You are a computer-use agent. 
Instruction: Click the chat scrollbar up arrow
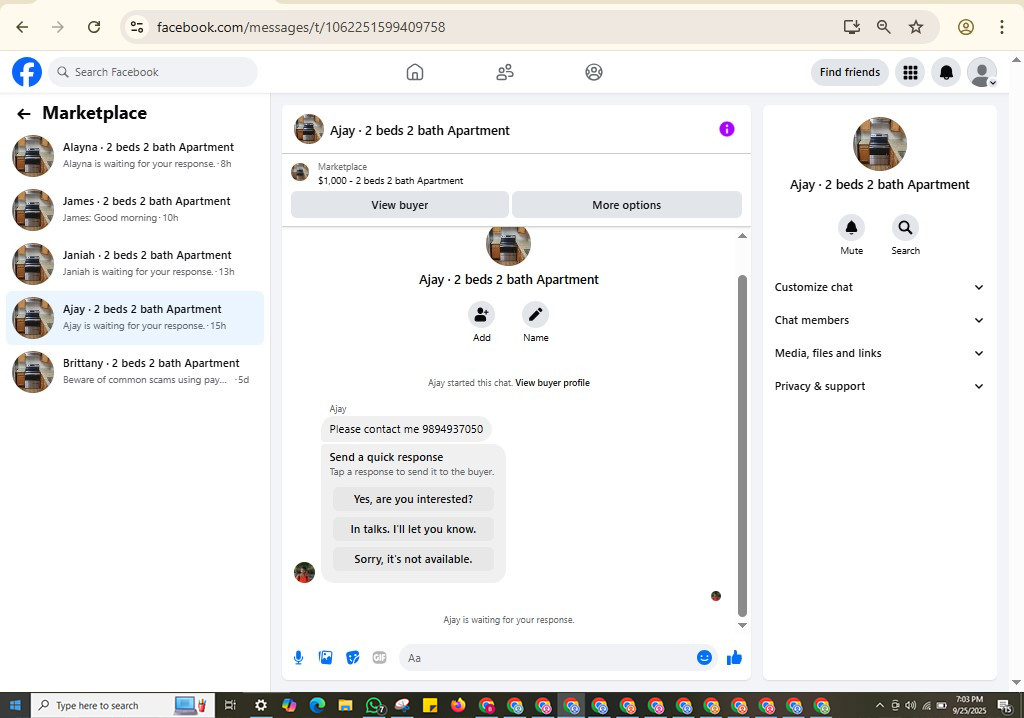(x=742, y=236)
